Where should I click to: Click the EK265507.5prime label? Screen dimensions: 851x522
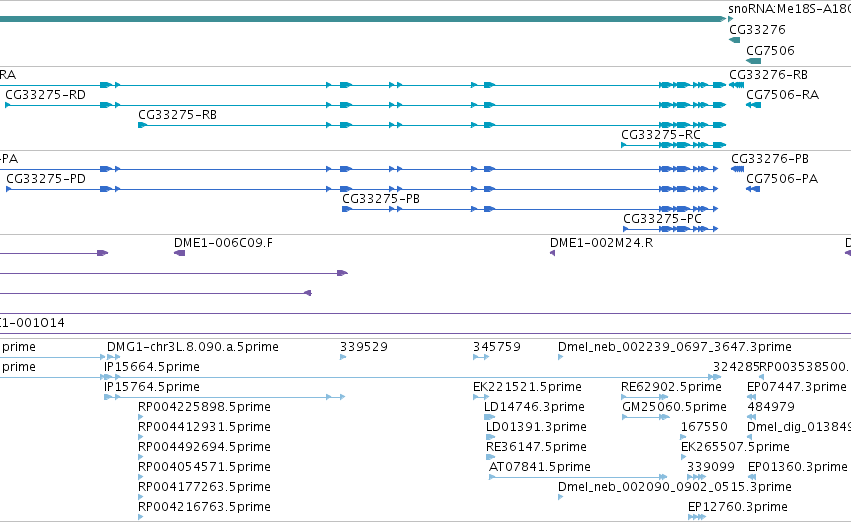[735, 447]
